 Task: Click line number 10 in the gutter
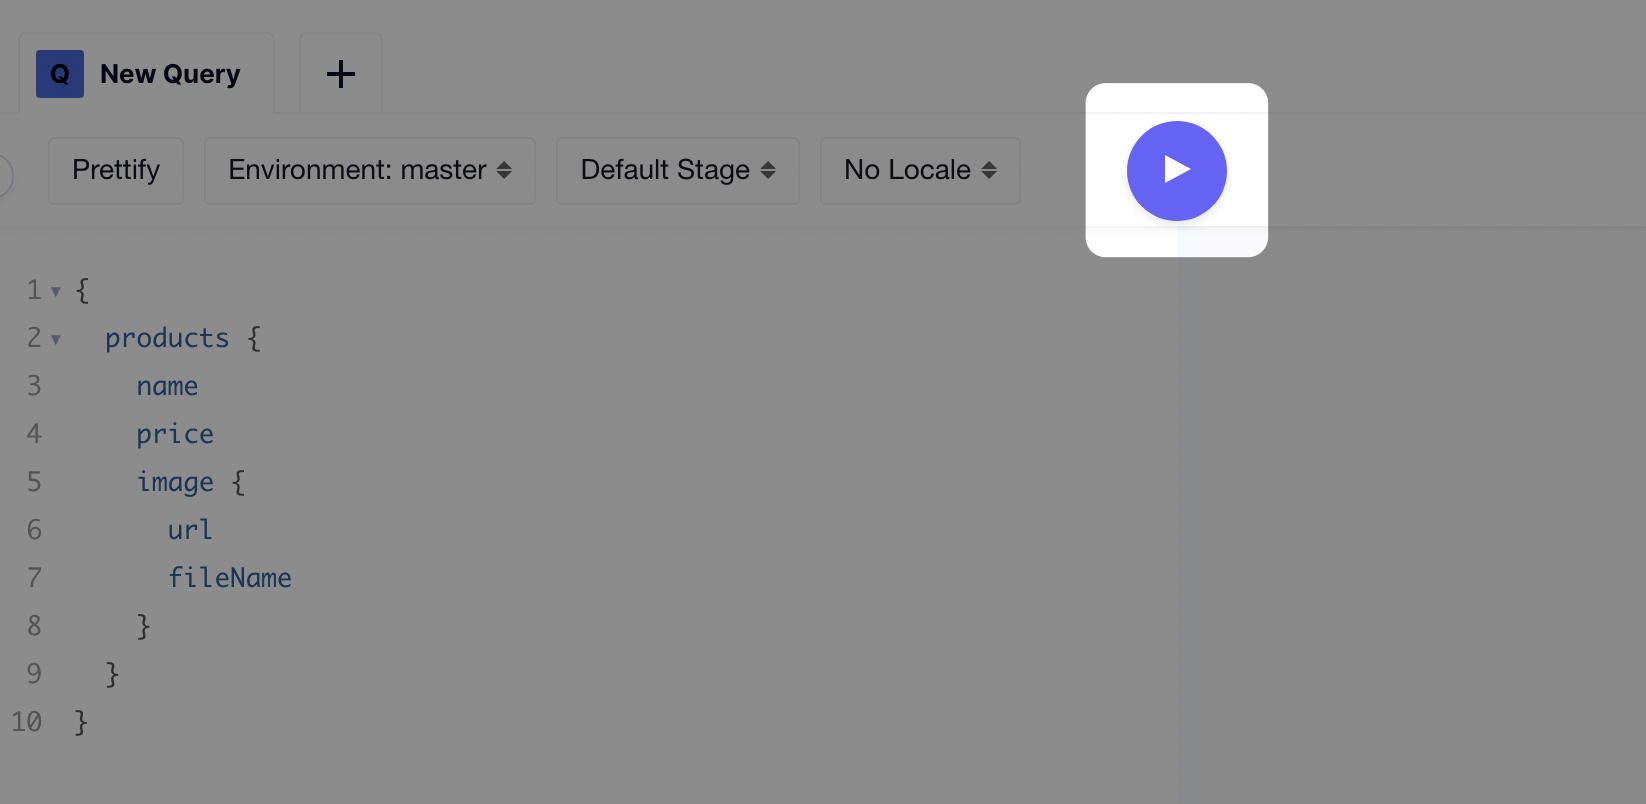click(x=27, y=722)
